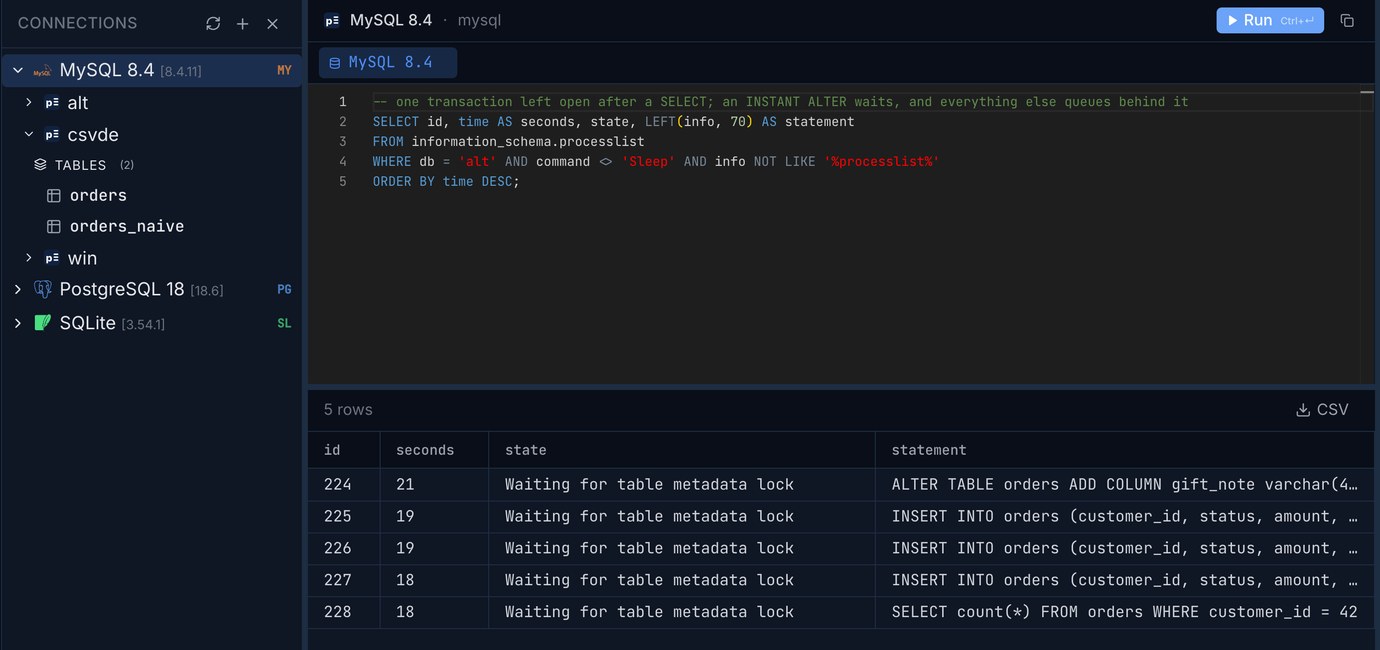Select result cell id 228
1380x650 pixels.
click(x=344, y=612)
